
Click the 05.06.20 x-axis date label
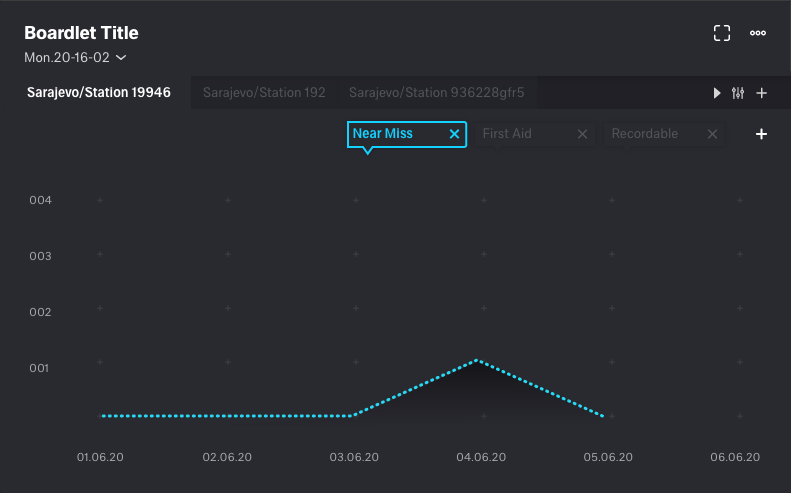(x=608, y=457)
